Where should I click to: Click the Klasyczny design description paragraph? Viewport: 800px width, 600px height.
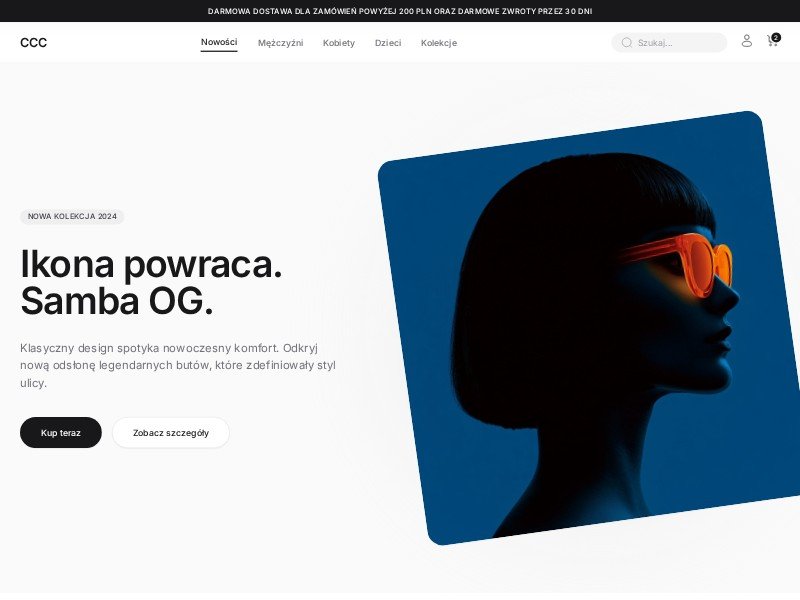tap(178, 365)
